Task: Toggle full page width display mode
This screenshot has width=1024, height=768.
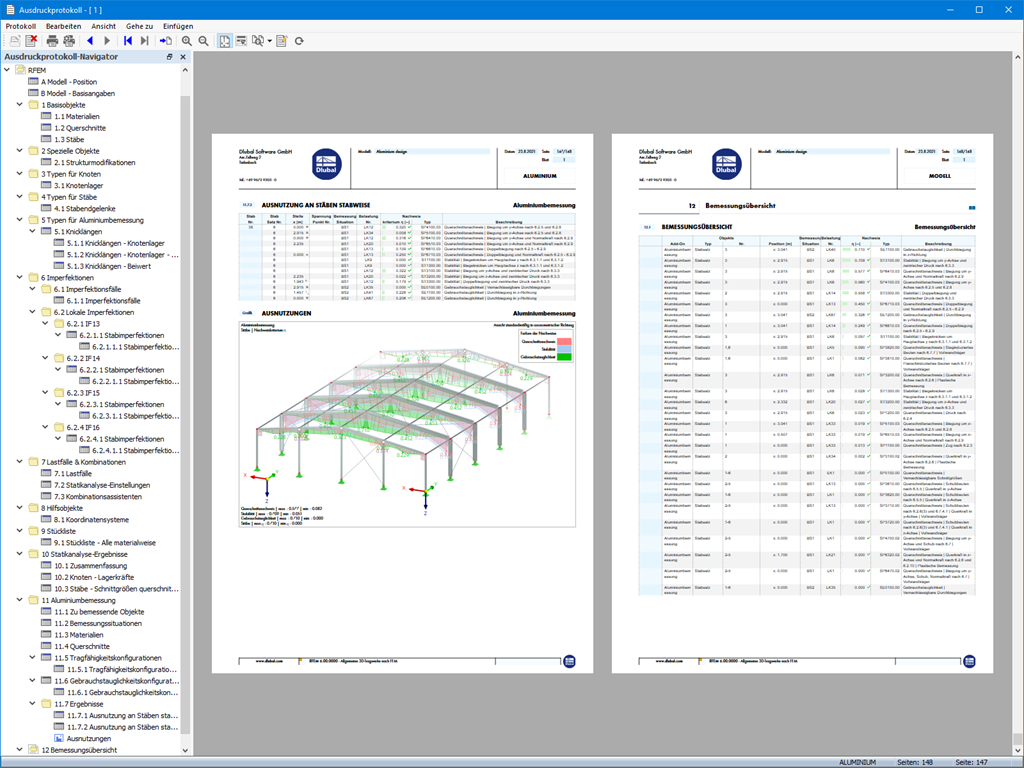Action: pyautogui.click(x=241, y=41)
